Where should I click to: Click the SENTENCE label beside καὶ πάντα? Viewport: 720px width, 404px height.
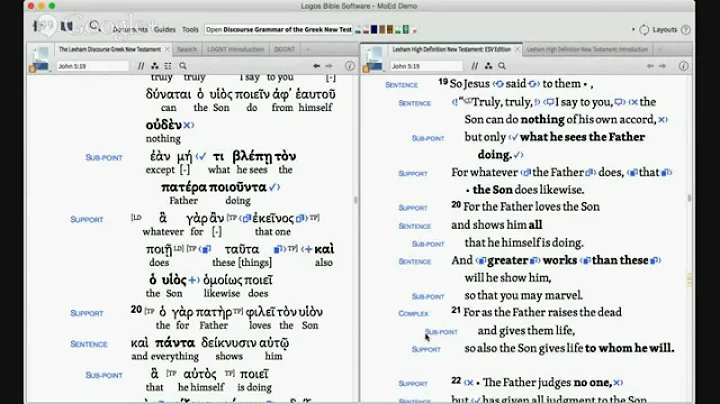coord(89,344)
